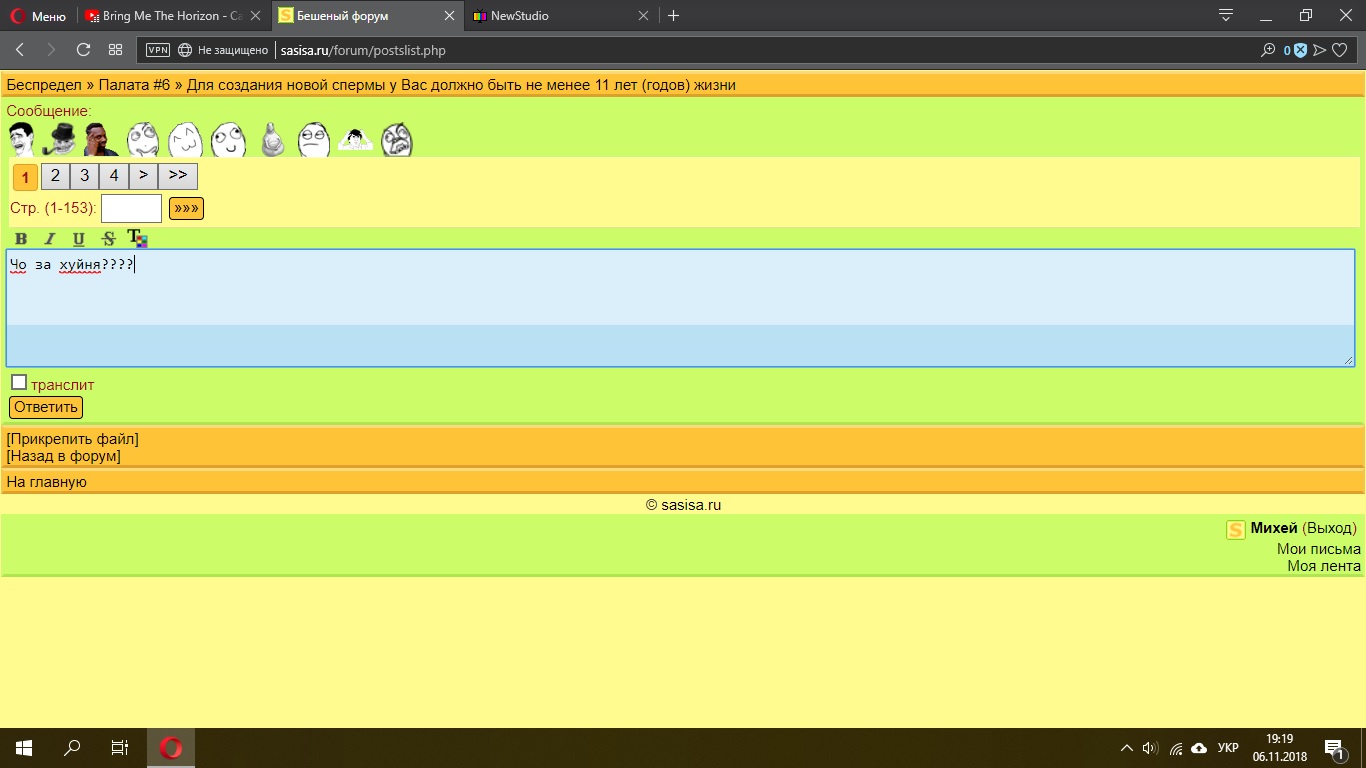Open the Opera Меню dropdown
Viewport: 1366px width, 768px height.
(x=38, y=16)
